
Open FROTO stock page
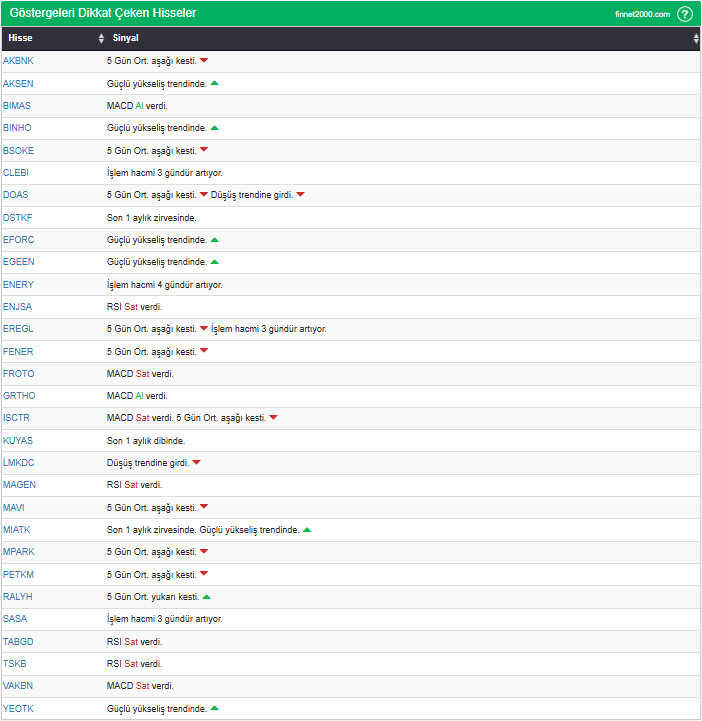click(x=18, y=373)
